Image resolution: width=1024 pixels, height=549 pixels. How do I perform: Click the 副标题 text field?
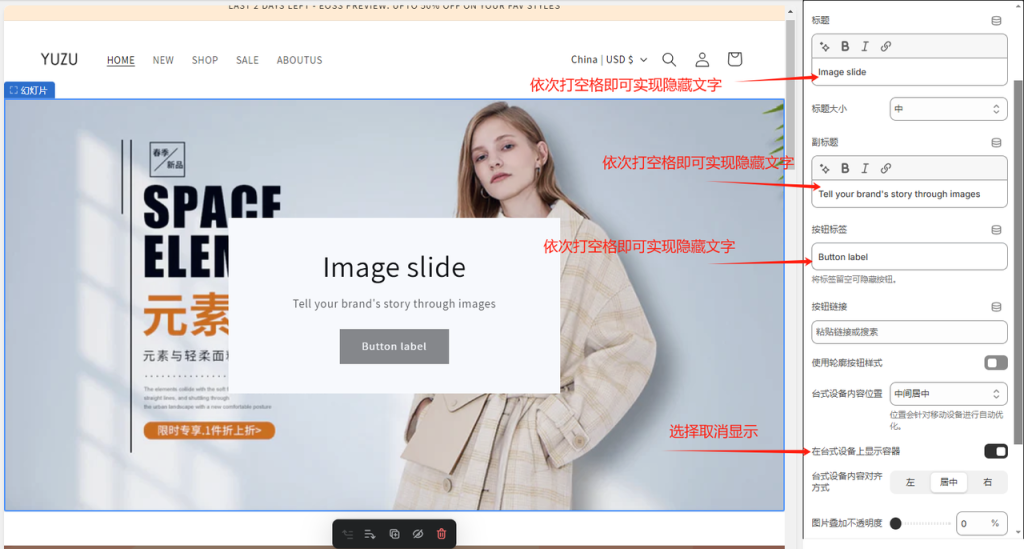(909, 194)
